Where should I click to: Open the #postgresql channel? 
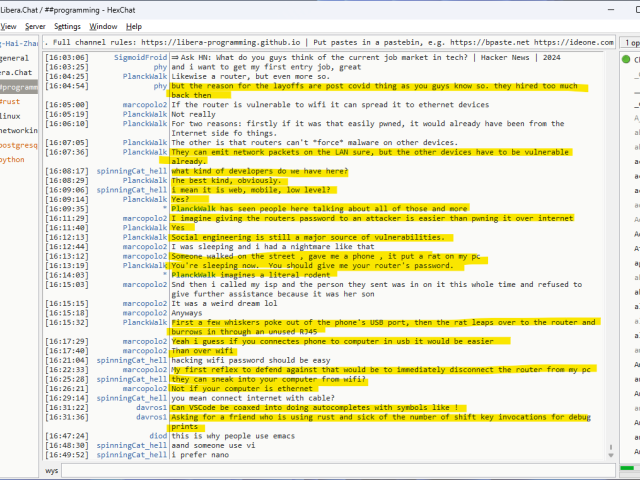(18, 145)
